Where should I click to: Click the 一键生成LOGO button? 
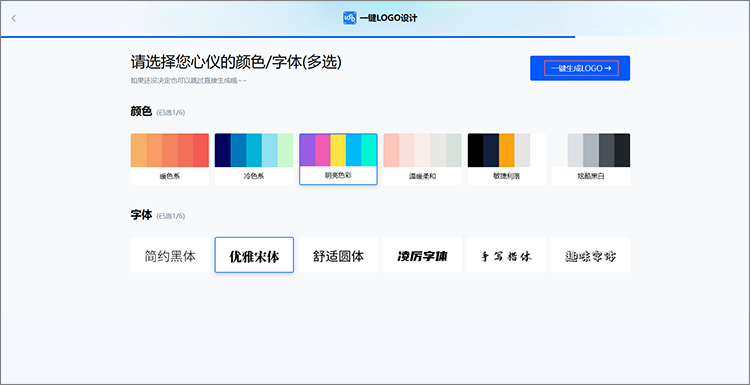[x=580, y=68]
